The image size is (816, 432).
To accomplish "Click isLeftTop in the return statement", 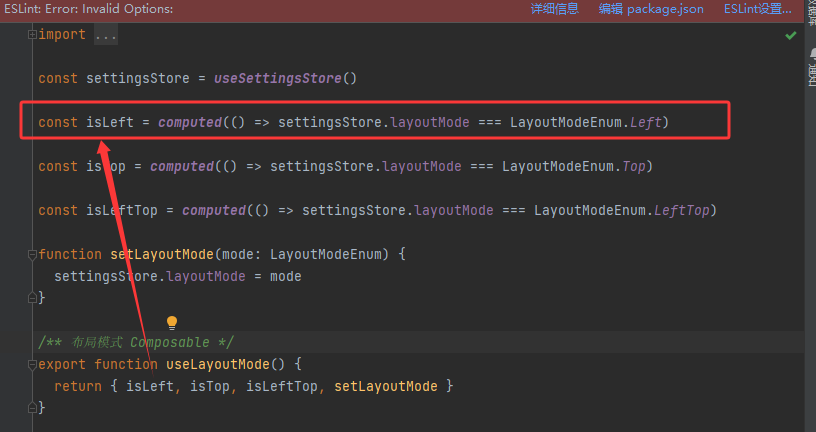I will 282,386.
